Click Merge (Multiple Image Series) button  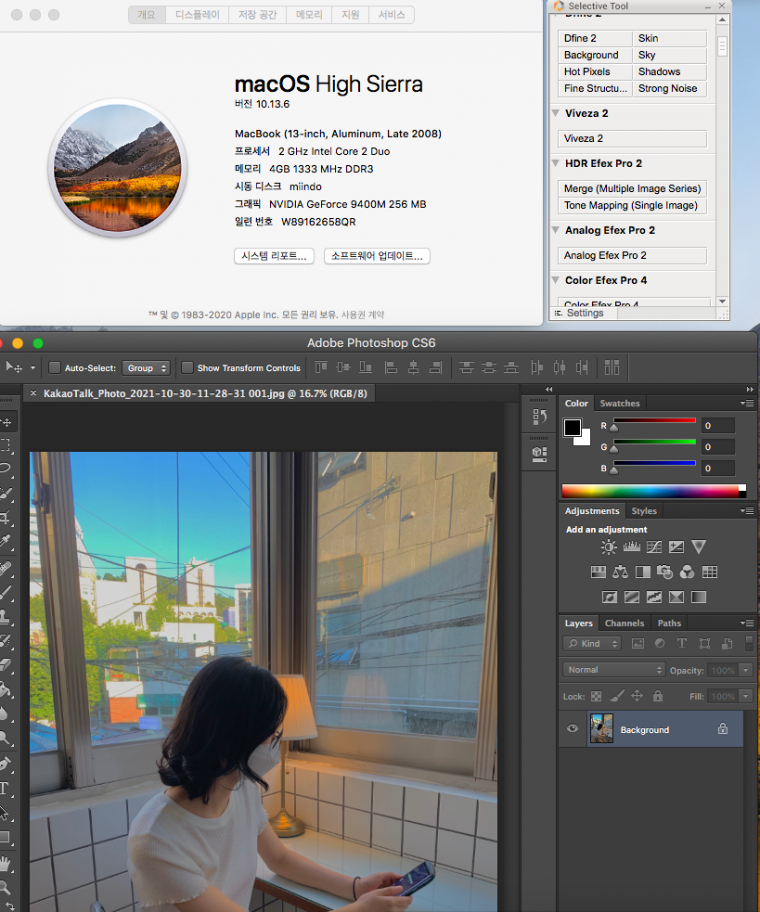coord(632,188)
